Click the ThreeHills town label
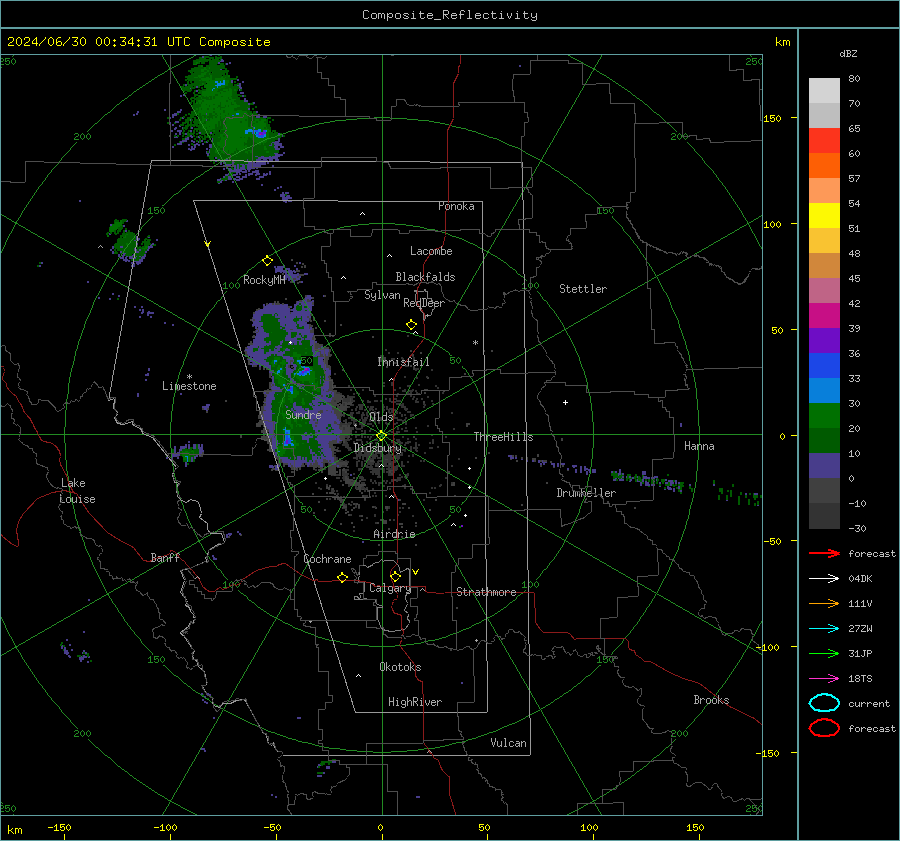The width and height of the screenshot is (900, 841). click(503, 437)
